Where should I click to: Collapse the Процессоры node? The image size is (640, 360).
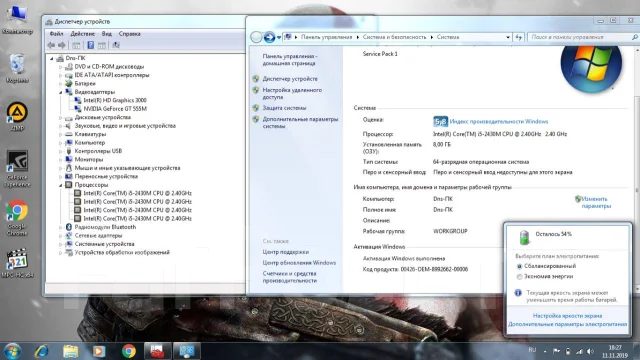(x=60, y=185)
